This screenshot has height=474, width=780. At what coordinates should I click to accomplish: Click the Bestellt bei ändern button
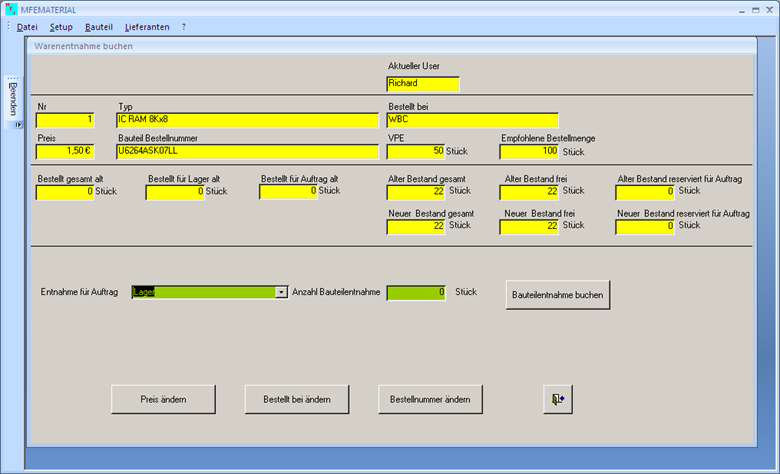pos(296,399)
